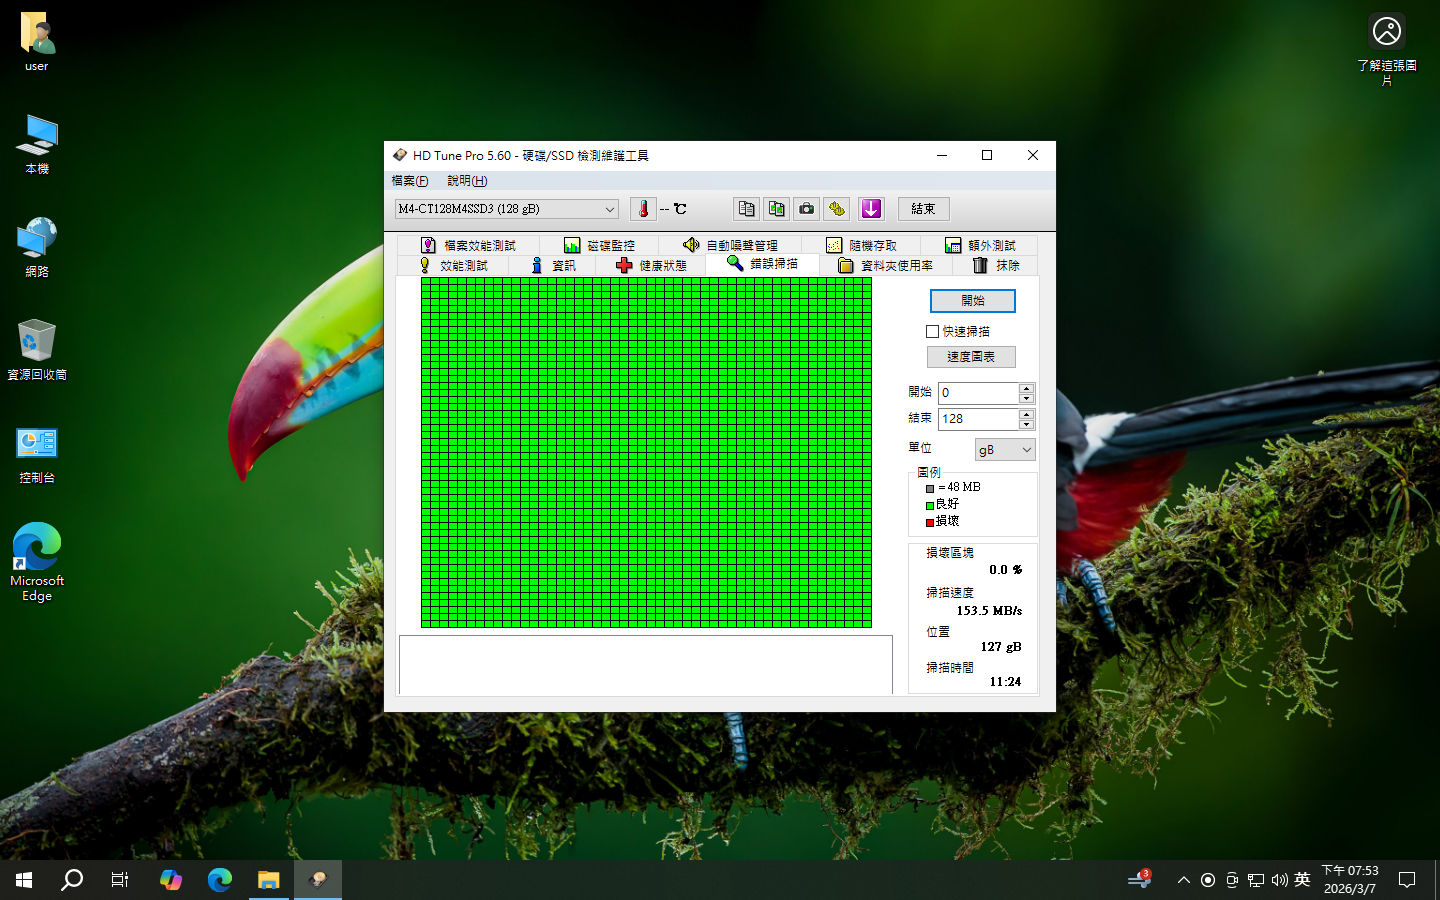
Task: Select the 本機 desktop icon
Action: 37,144
